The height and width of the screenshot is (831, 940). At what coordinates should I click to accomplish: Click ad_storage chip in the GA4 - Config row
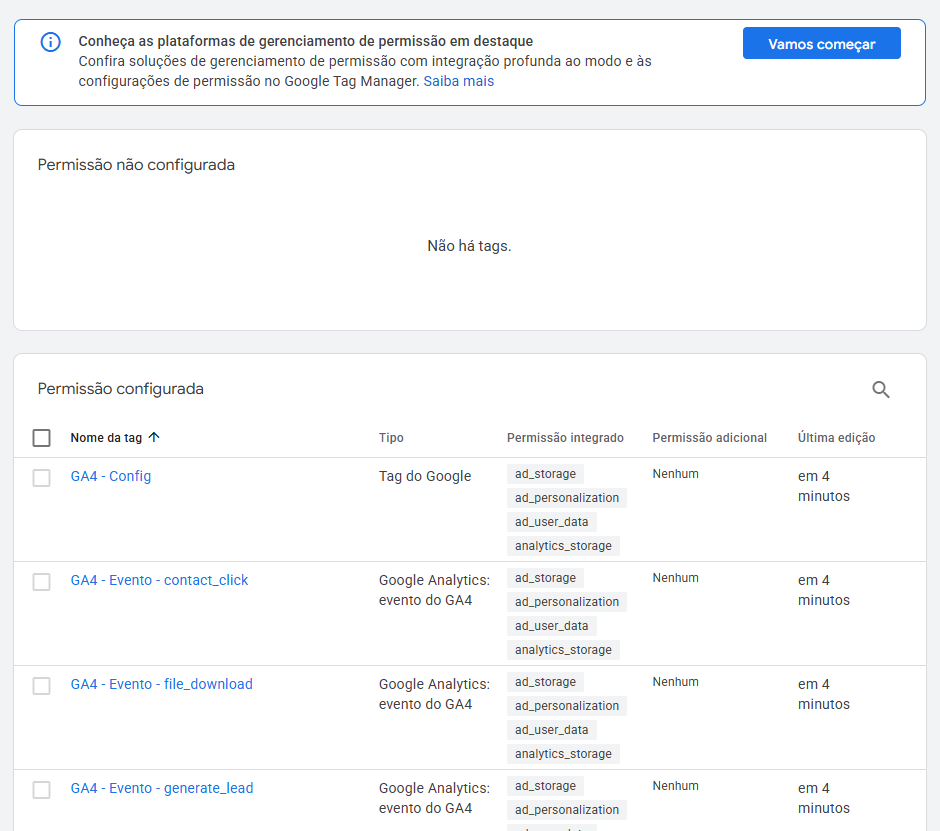pyautogui.click(x=545, y=474)
